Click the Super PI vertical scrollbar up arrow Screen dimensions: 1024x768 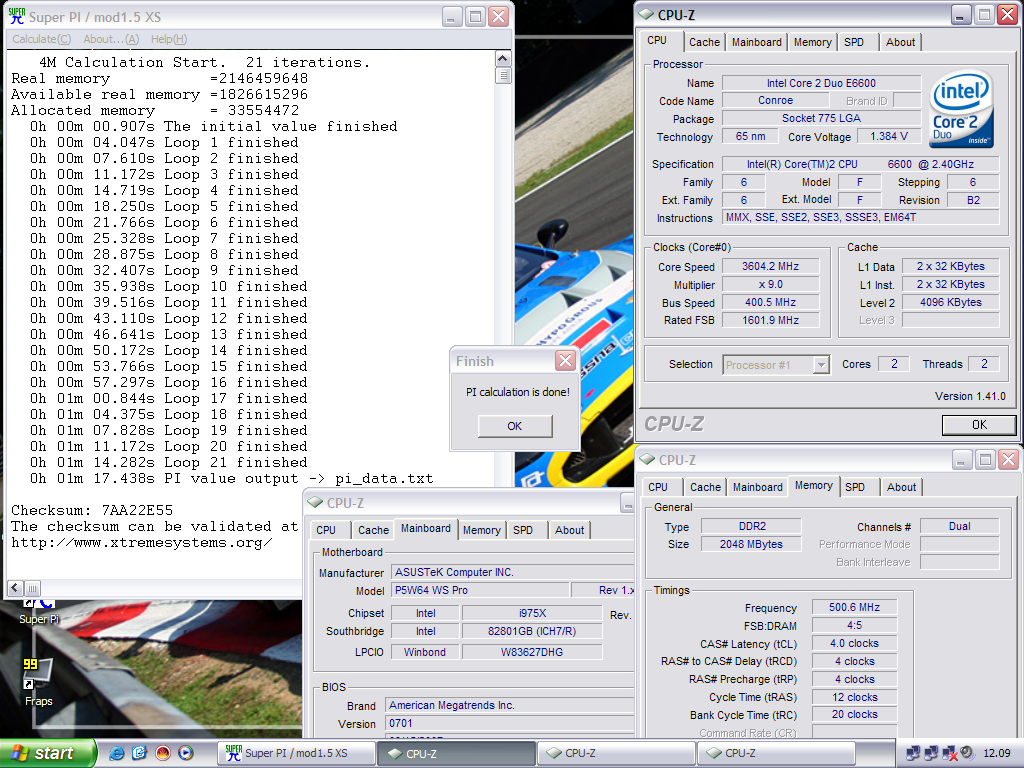502,59
